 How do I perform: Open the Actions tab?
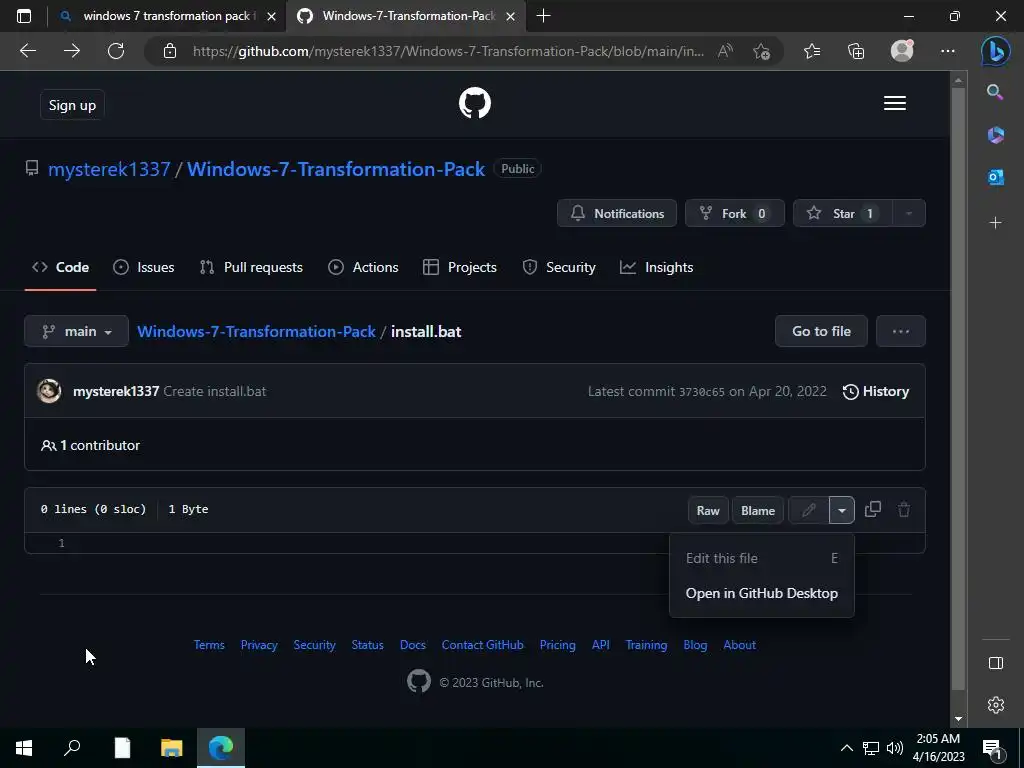click(x=363, y=267)
